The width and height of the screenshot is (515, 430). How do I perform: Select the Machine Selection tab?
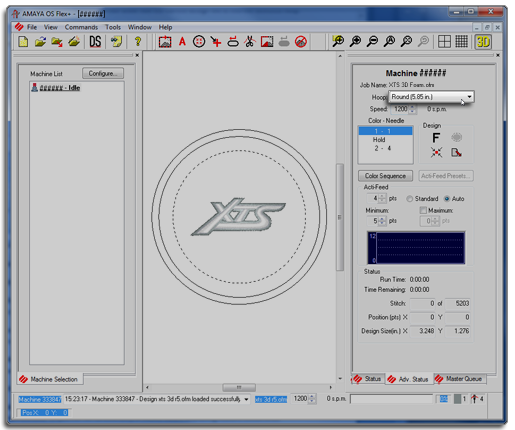click(49, 379)
